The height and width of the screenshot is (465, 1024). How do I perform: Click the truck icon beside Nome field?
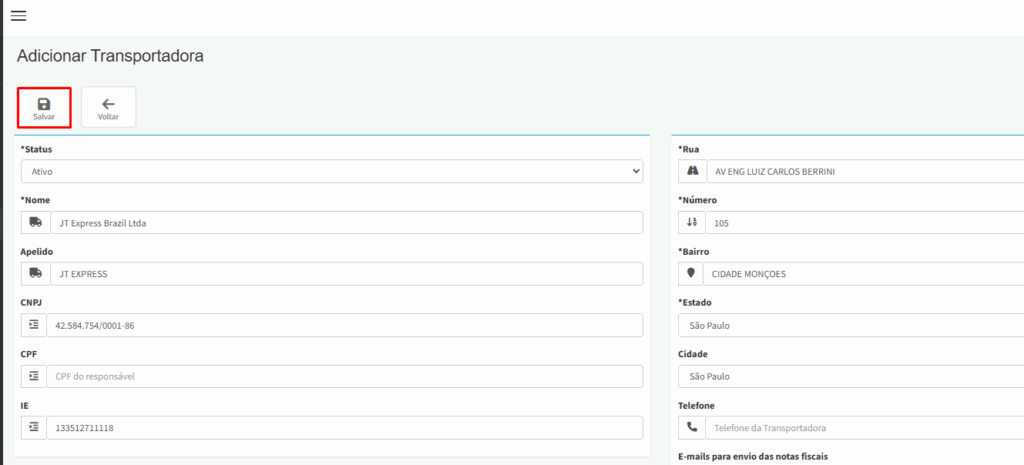coord(35,223)
